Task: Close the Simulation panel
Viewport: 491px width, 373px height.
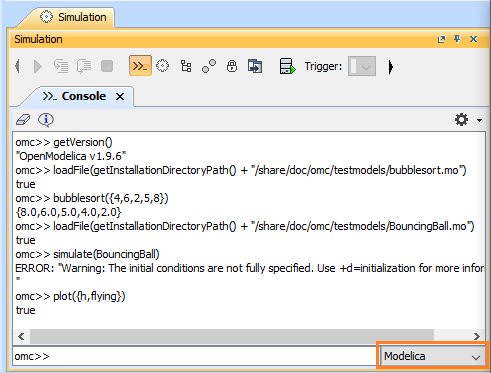Action: [x=473, y=39]
